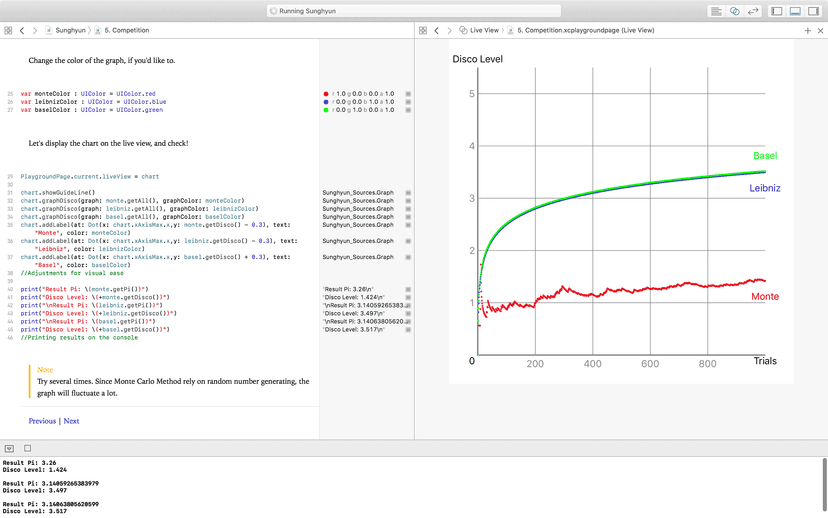This screenshot has width=828, height=518.
Task: Toggle the utilities inspector panel
Action: pos(814,11)
